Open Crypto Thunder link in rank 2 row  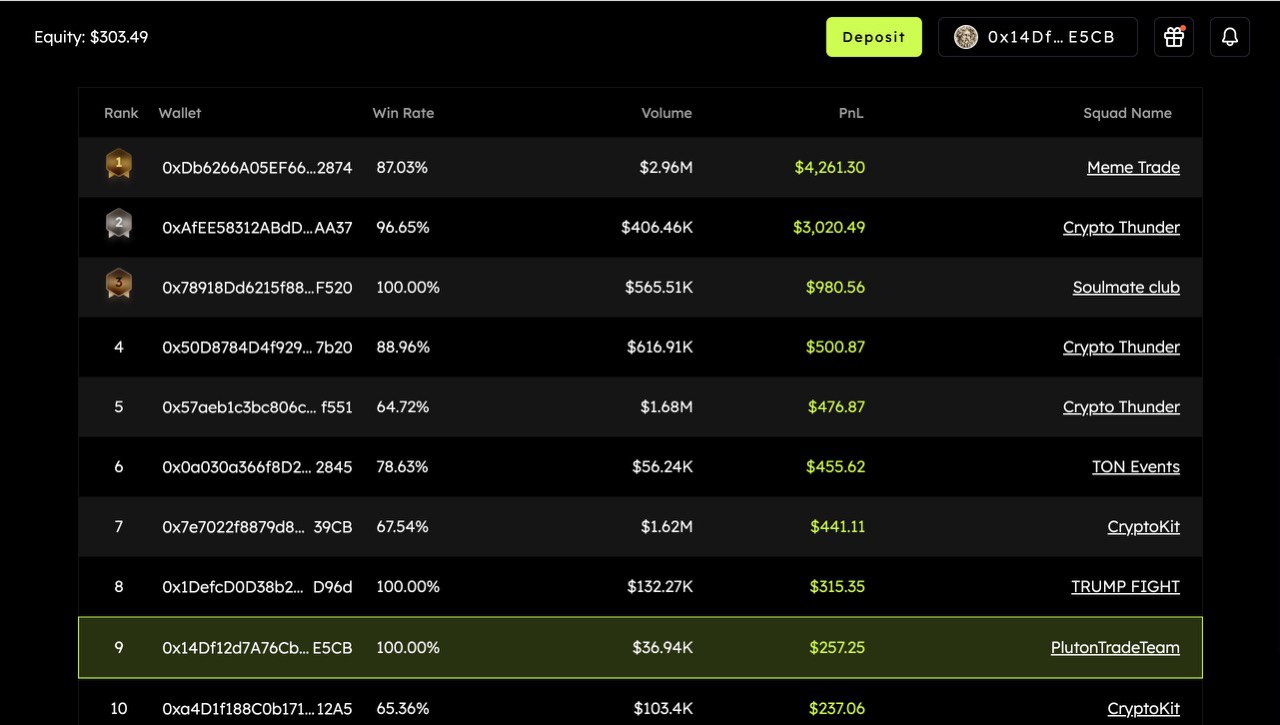[1121, 228]
